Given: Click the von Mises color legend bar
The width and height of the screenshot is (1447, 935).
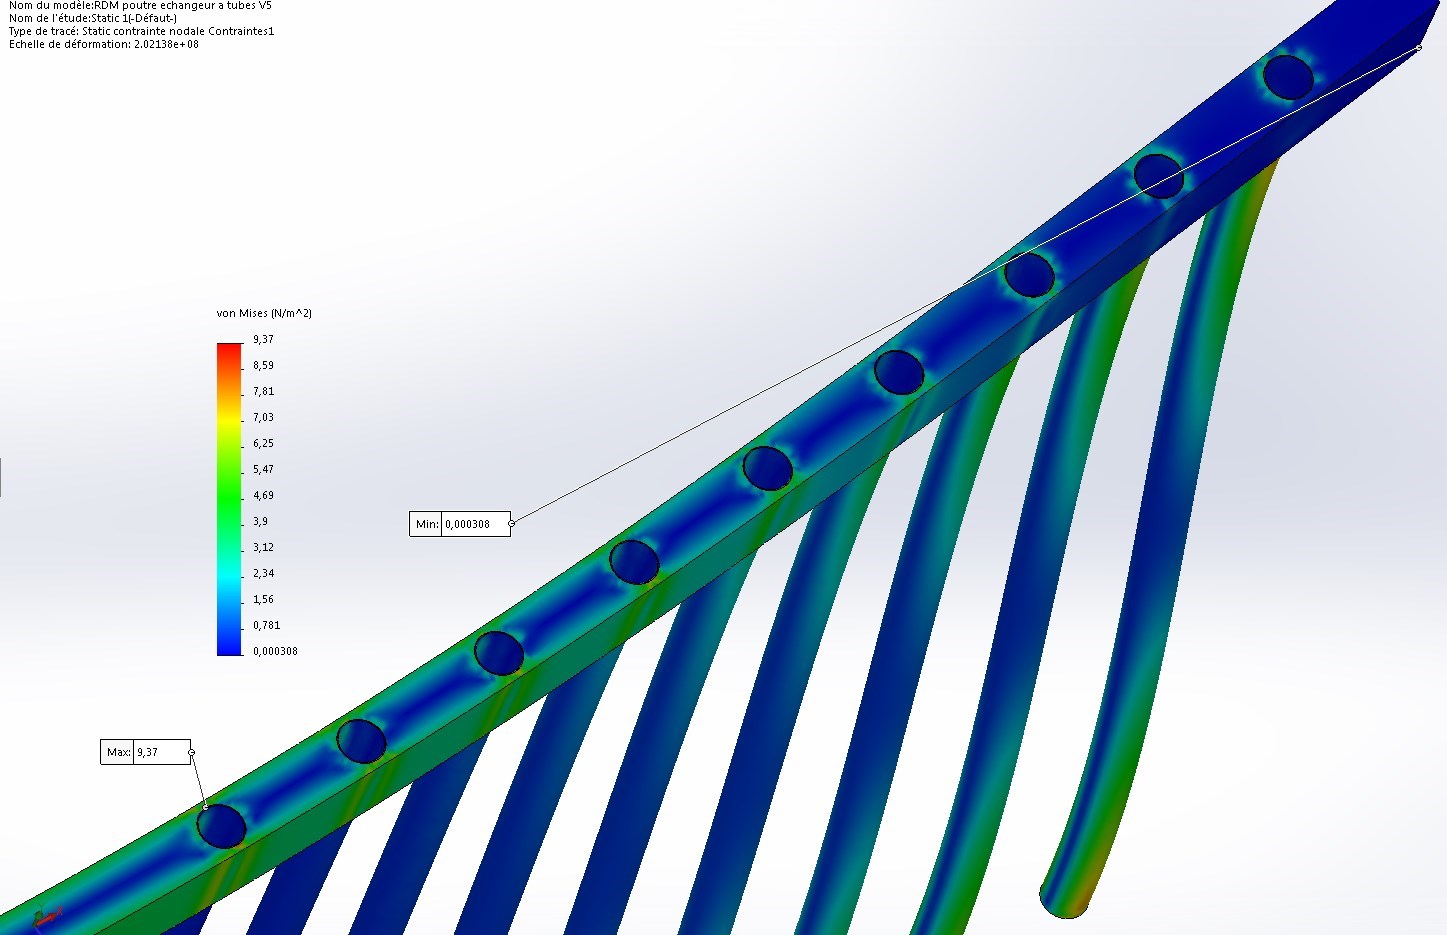Looking at the screenshot, I should [x=229, y=499].
